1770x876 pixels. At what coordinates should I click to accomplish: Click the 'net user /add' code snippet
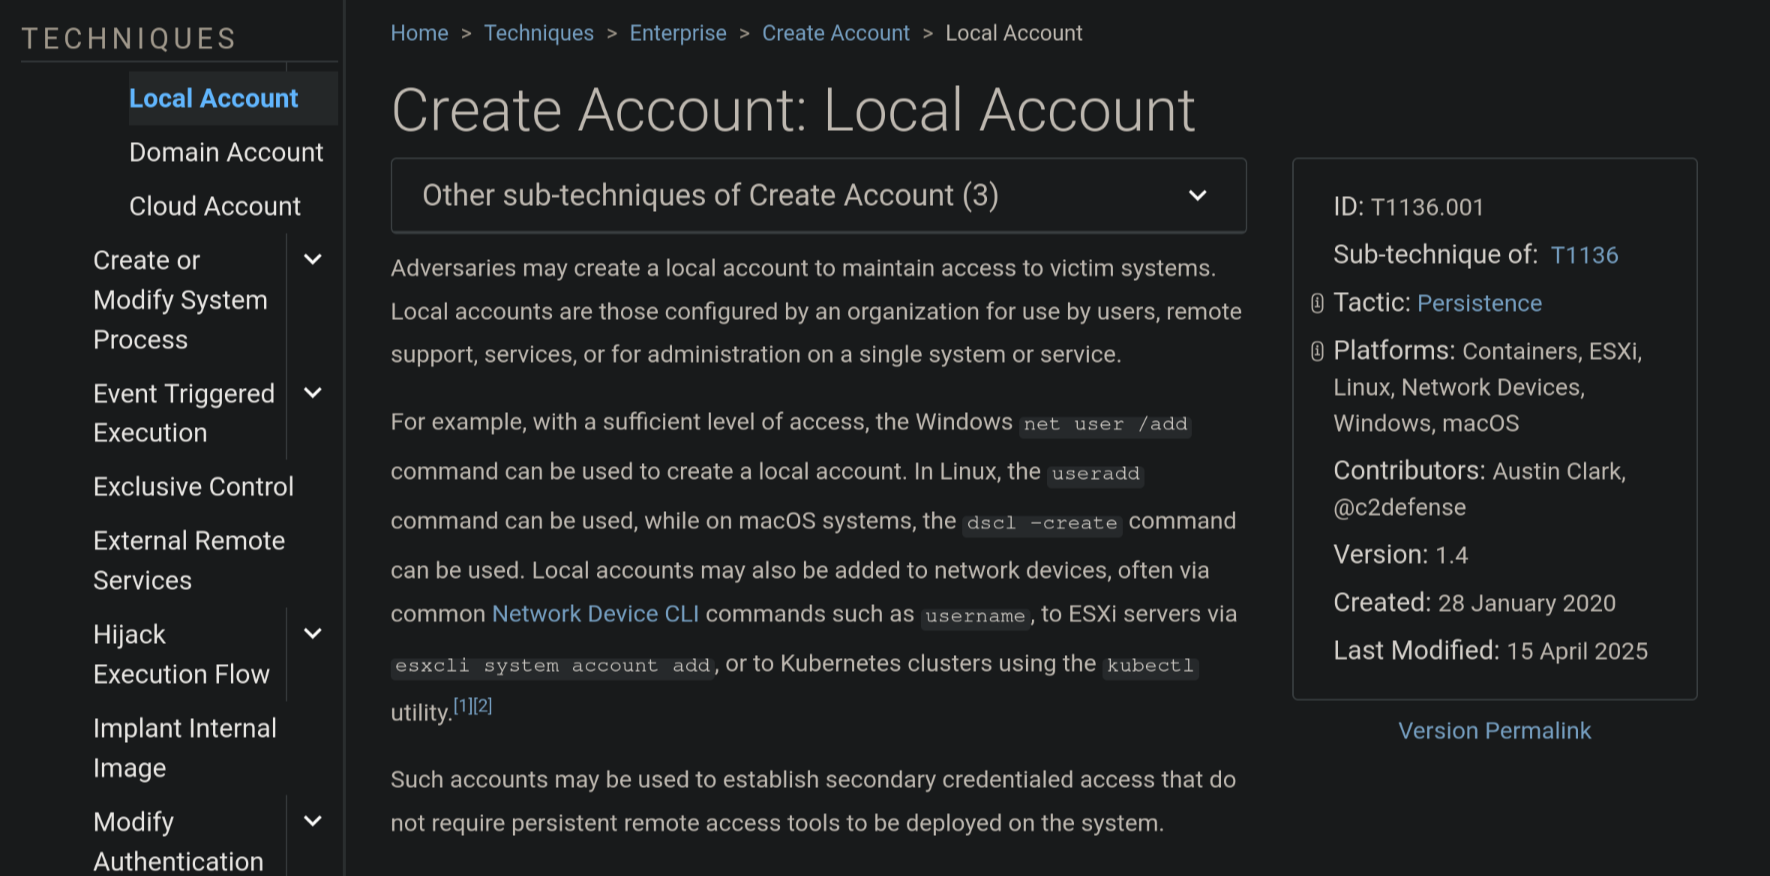(1105, 424)
